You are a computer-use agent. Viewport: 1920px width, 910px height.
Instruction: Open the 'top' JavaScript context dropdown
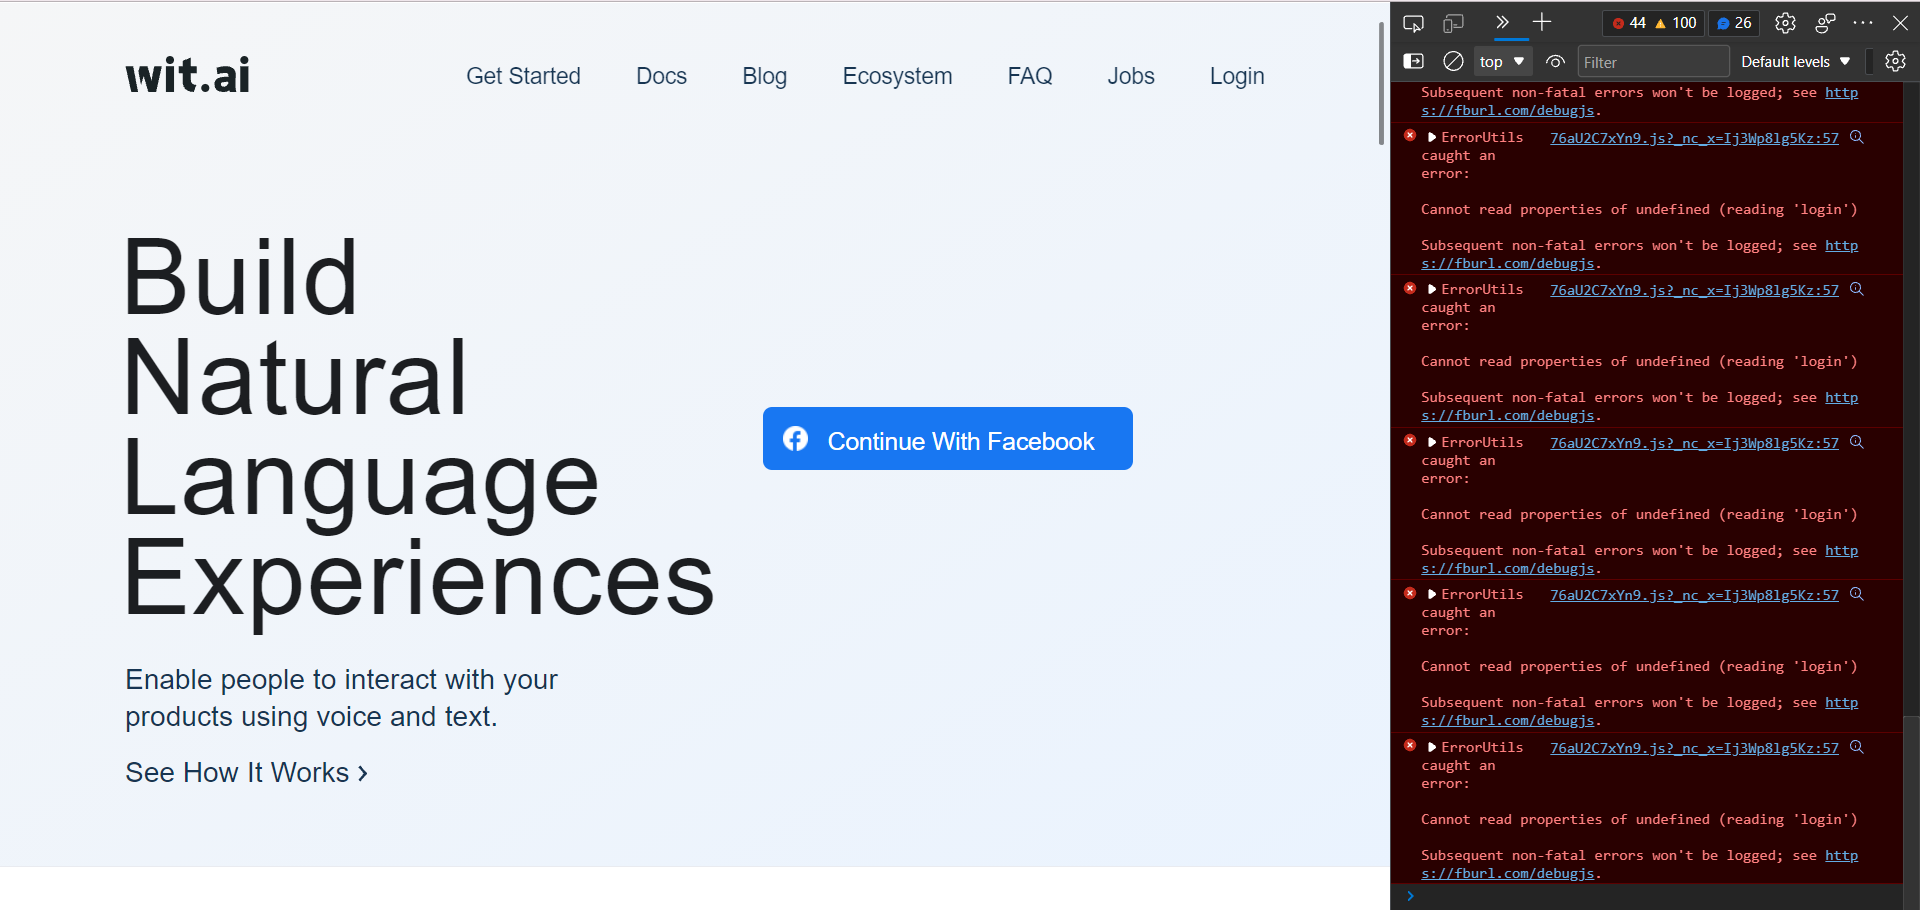(1502, 62)
